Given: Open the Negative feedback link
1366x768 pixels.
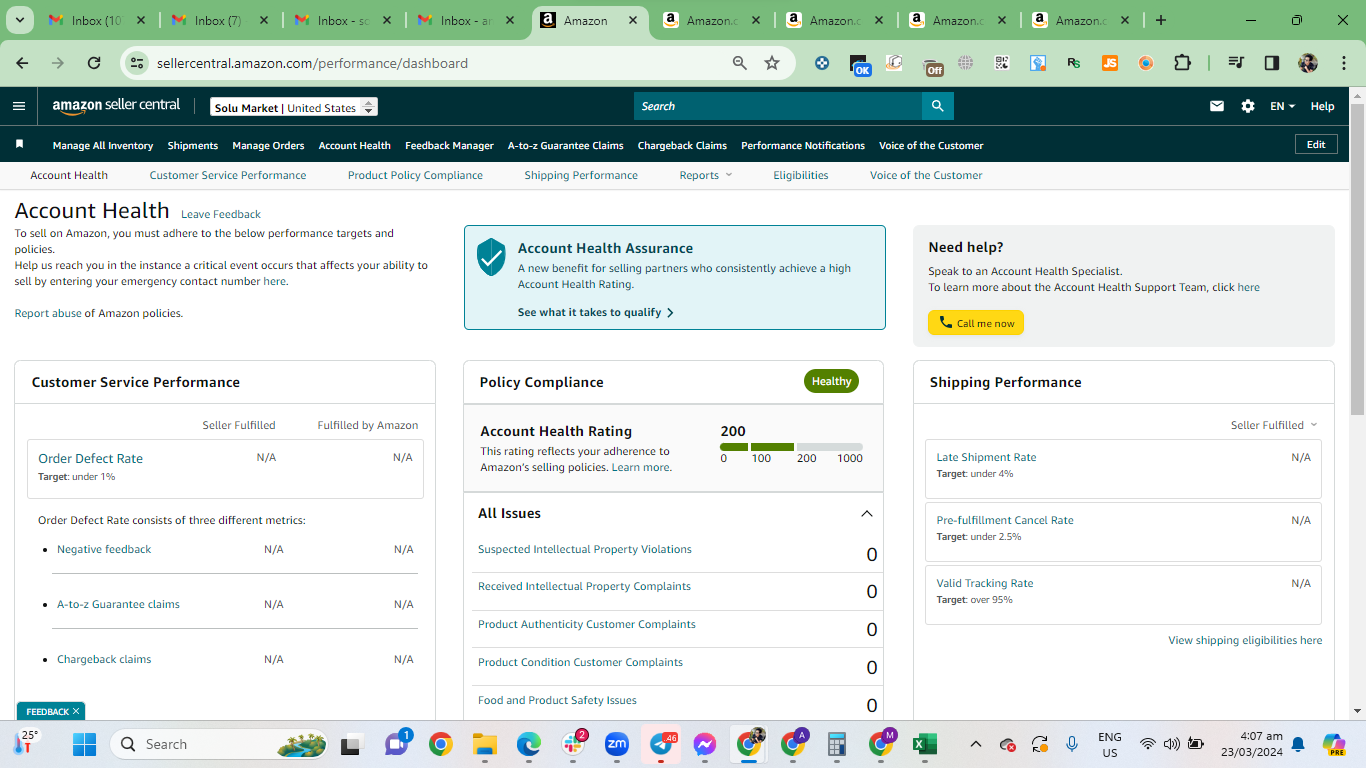Looking at the screenshot, I should point(104,549).
